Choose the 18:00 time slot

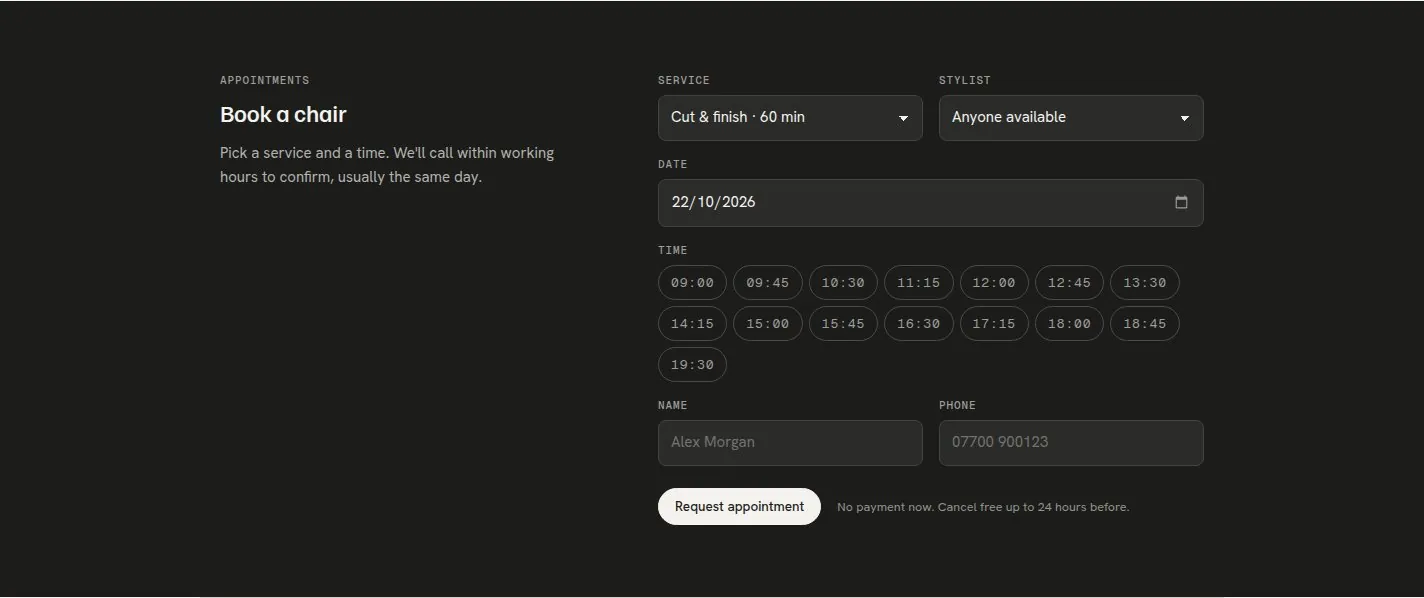pyautogui.click(x=1069, y=324)
